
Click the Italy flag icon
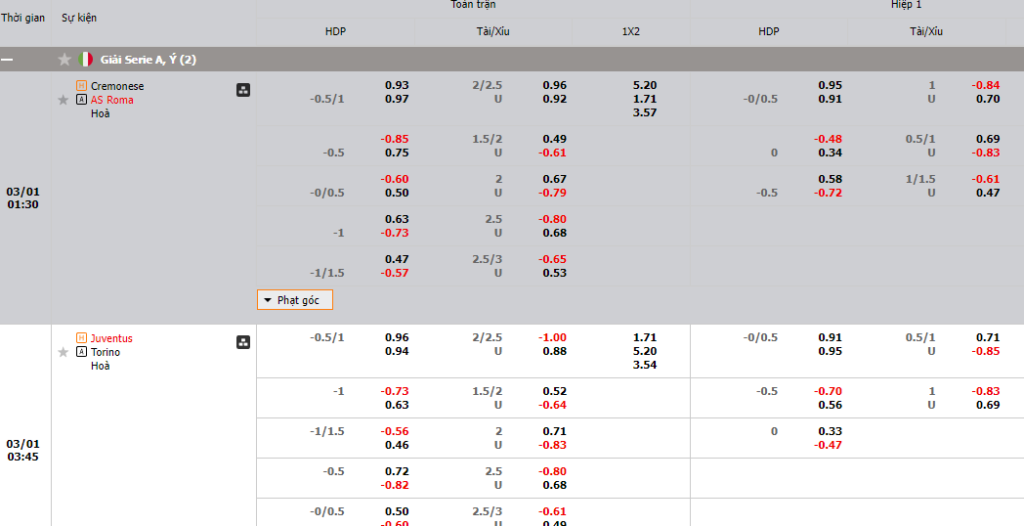(x=86, y=60)
